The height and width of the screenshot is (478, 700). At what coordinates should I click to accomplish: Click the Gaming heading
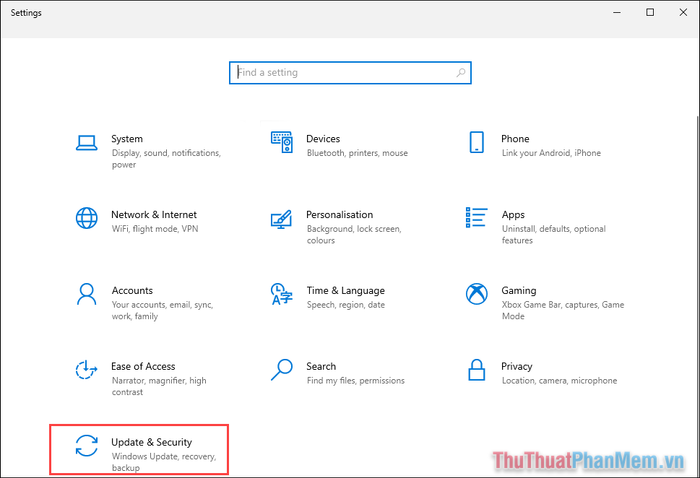click(518, 291)
